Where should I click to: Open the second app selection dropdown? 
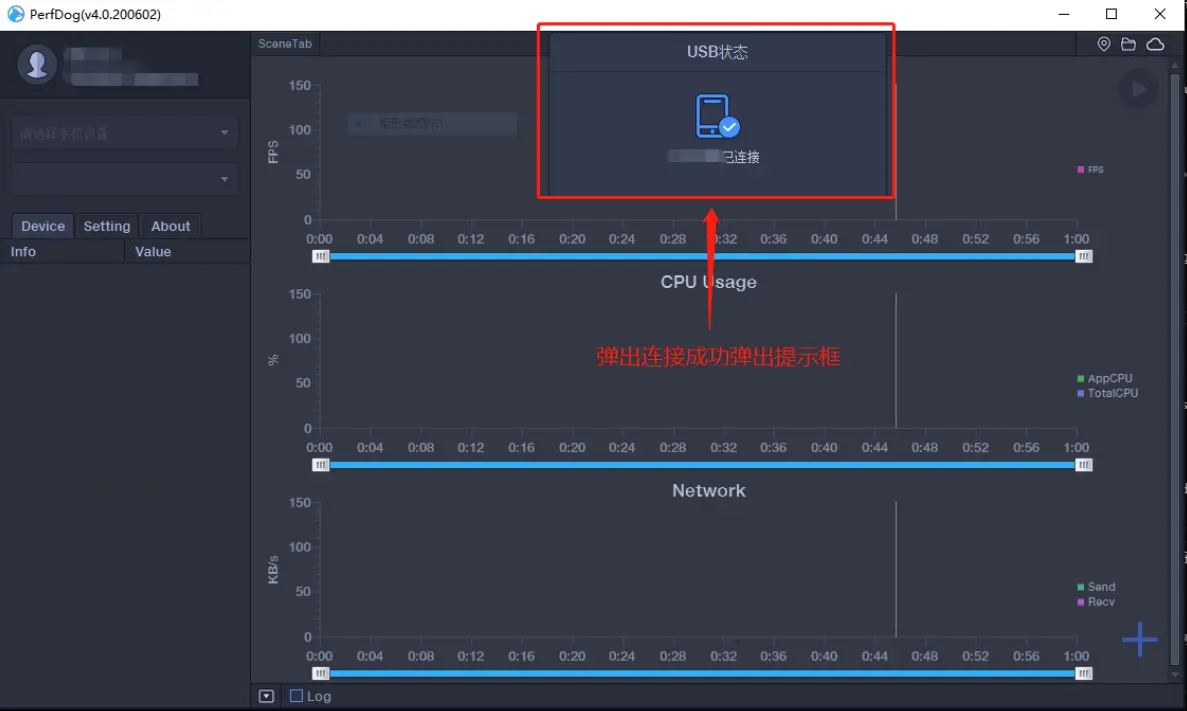124,179
